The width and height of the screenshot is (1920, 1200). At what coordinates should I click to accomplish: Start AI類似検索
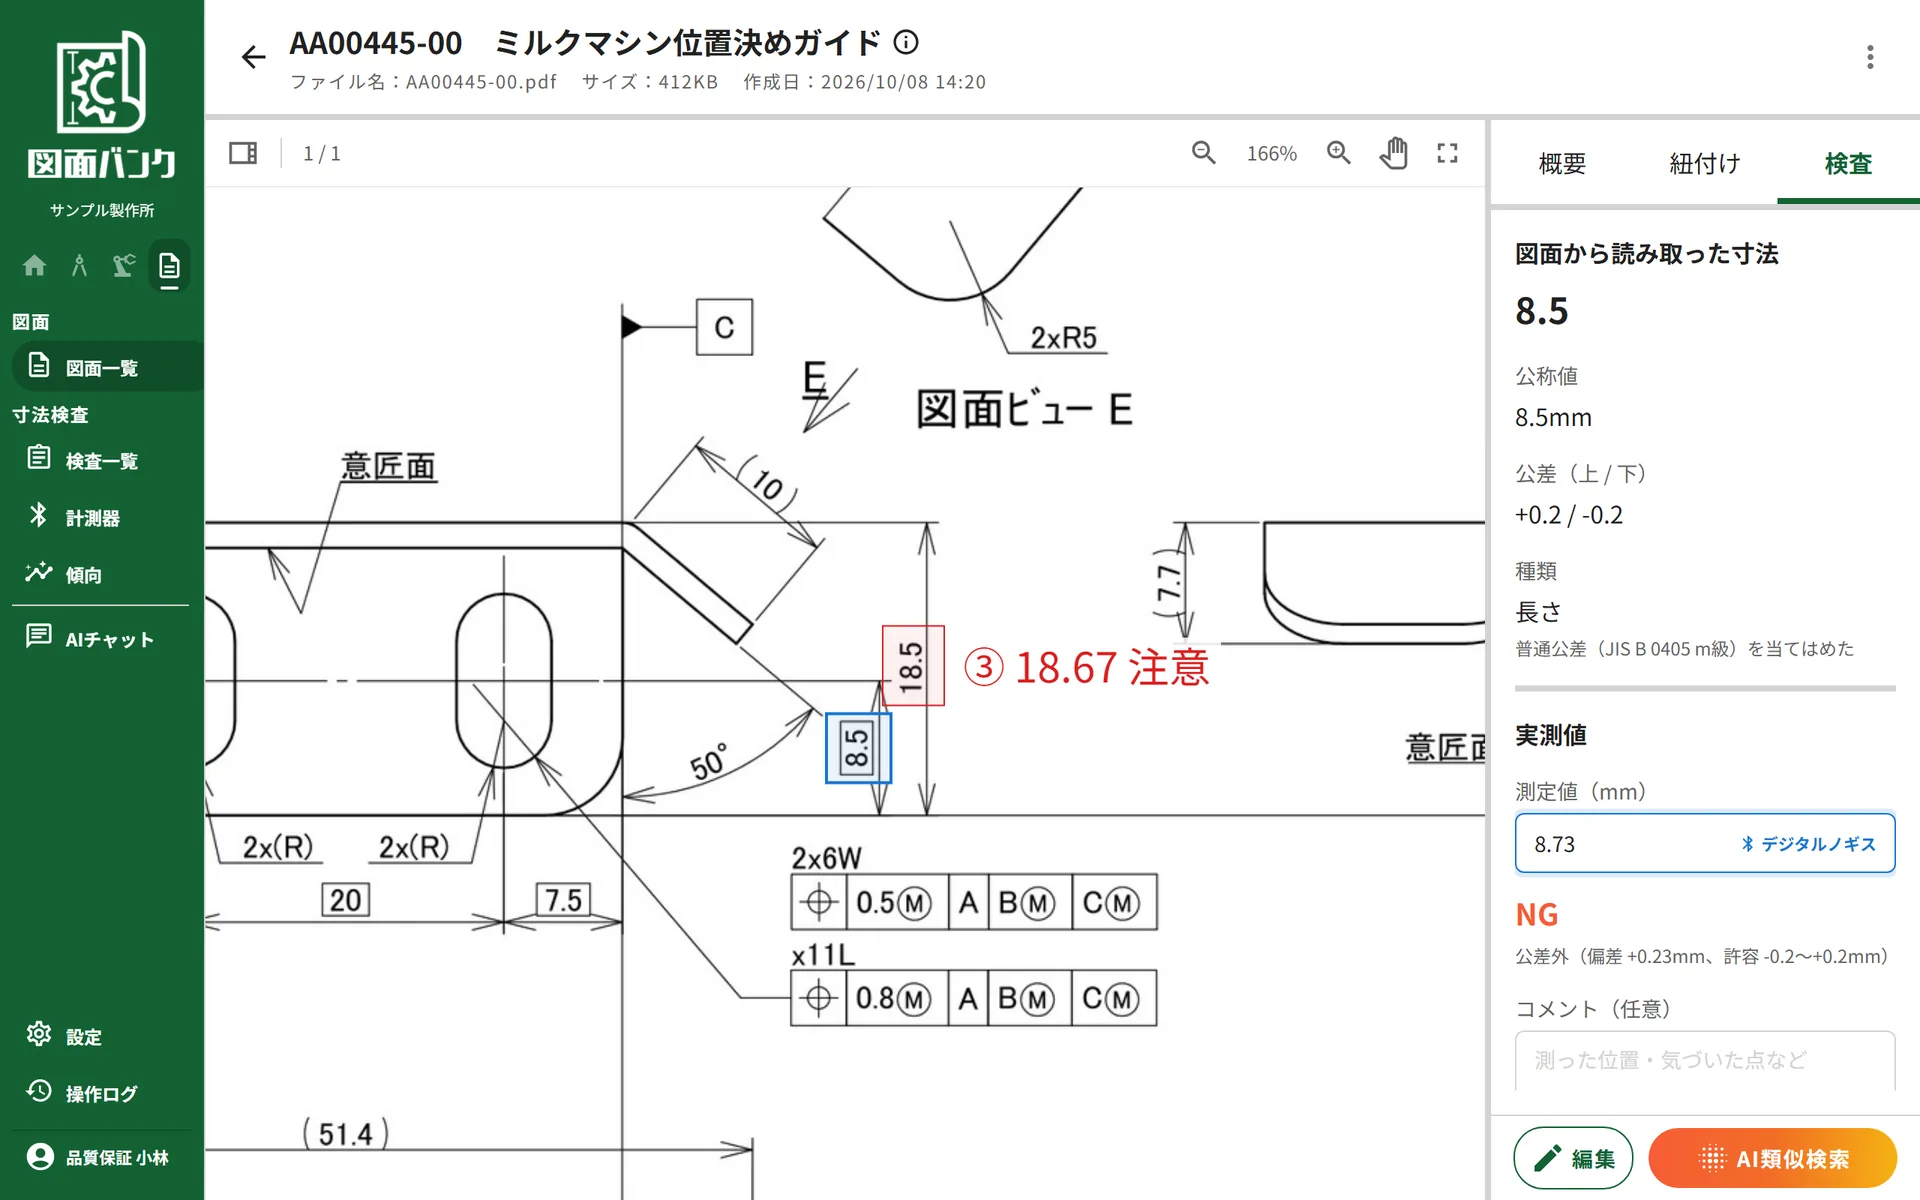(x=1772, y=1158)
